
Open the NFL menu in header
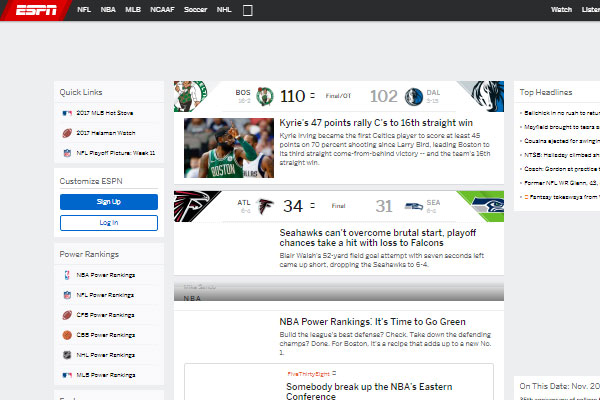84,10
